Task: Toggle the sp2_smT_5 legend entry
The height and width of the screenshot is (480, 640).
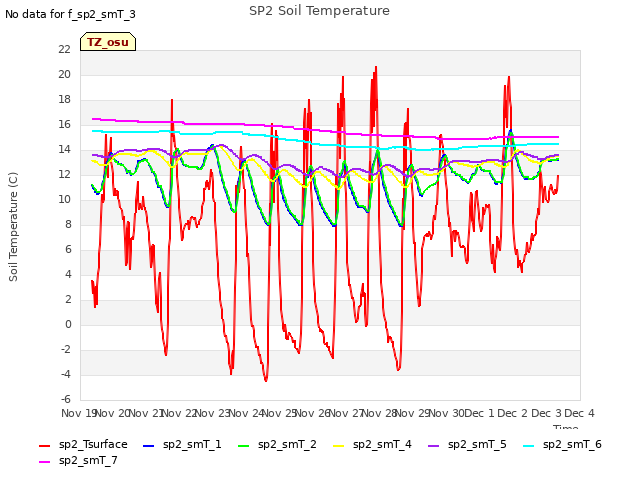Action: click(x=467, y=444)
